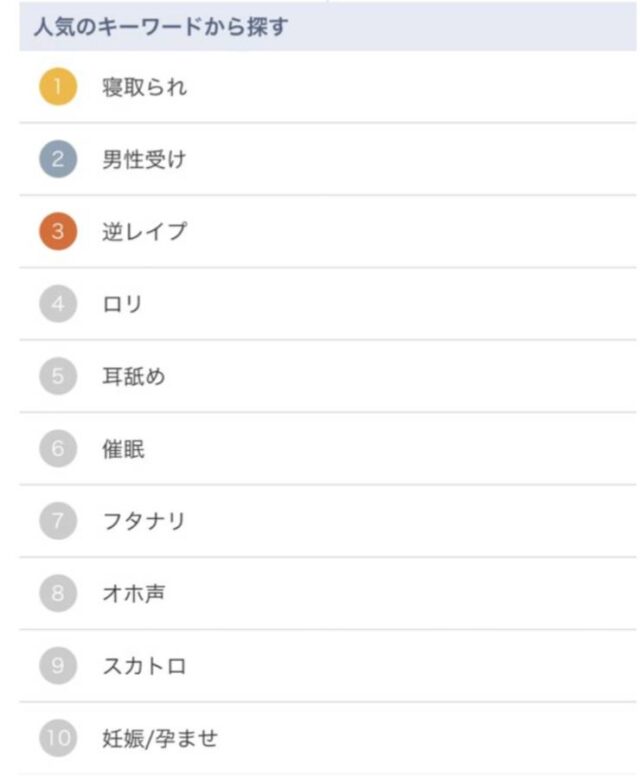Choose the 耳舐め keyword
The width and height of the screenshot is (640, 783).
(x=133, y=377)
